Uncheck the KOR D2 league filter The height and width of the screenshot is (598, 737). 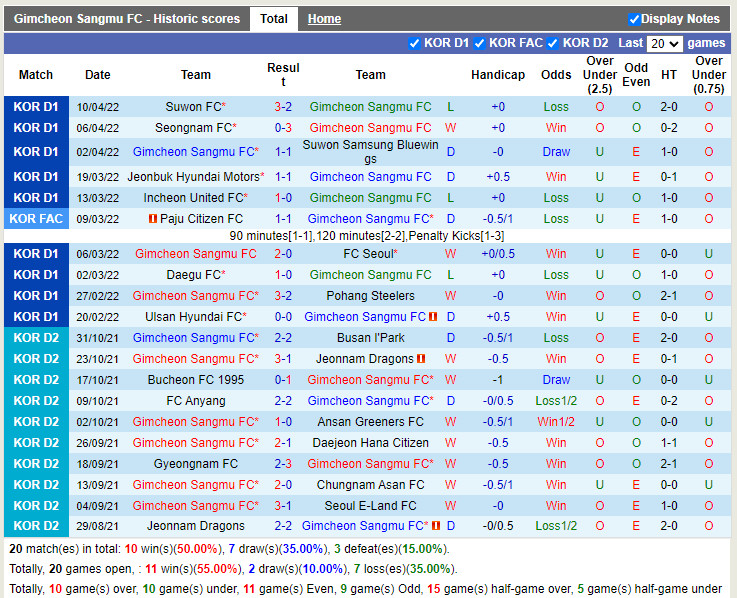coord(553,43)
